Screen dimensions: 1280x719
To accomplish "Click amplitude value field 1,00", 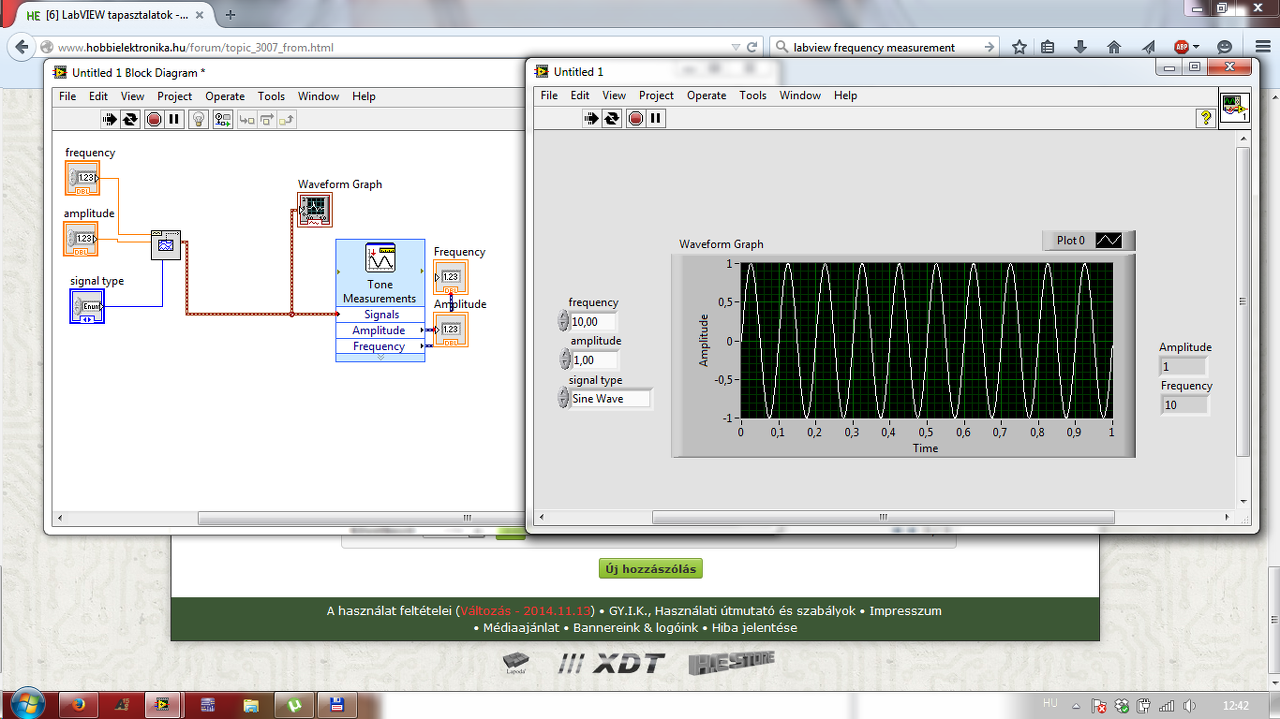I will pyautogui.click(x=594, y=360).
